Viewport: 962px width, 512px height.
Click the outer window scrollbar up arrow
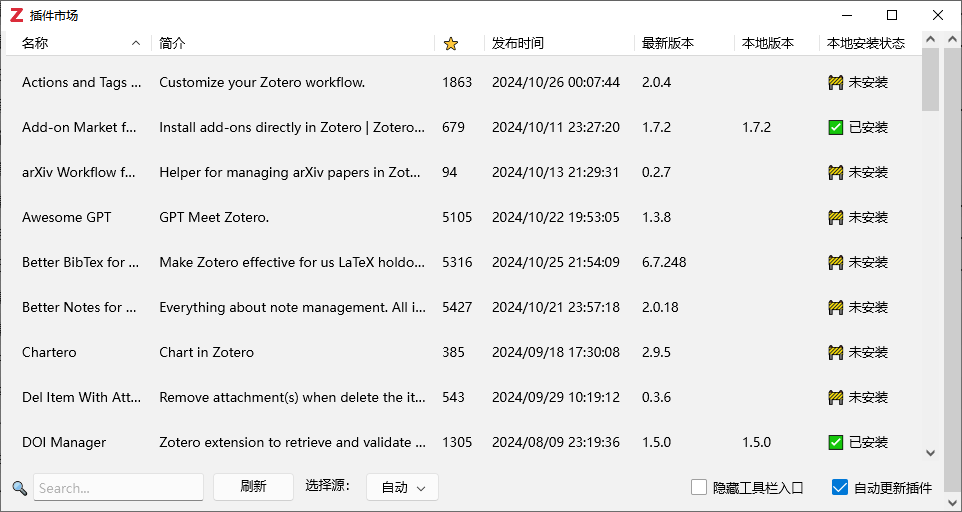pyautogui.click(x=953, y=40)
